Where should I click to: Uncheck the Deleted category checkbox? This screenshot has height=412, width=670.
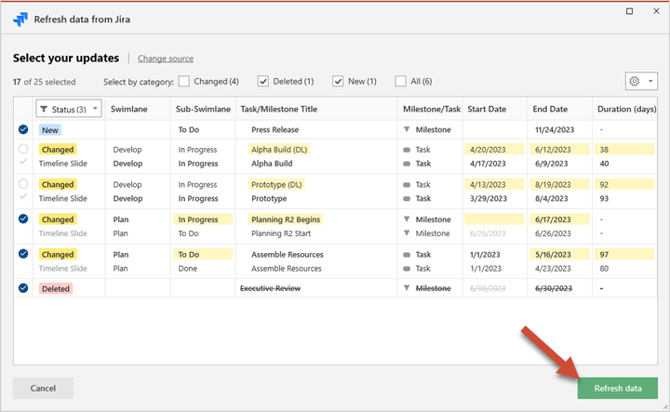264,81
